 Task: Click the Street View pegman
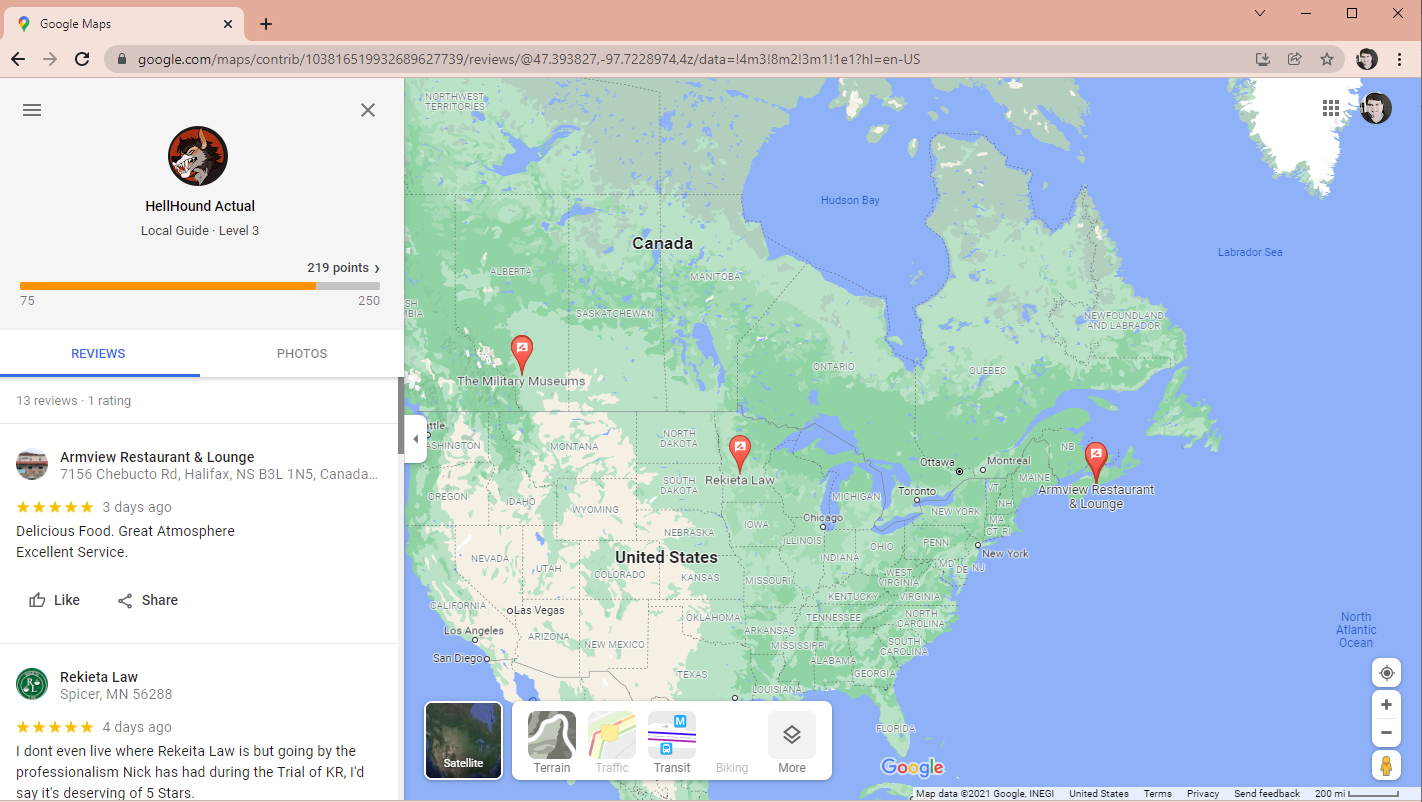1386,766
